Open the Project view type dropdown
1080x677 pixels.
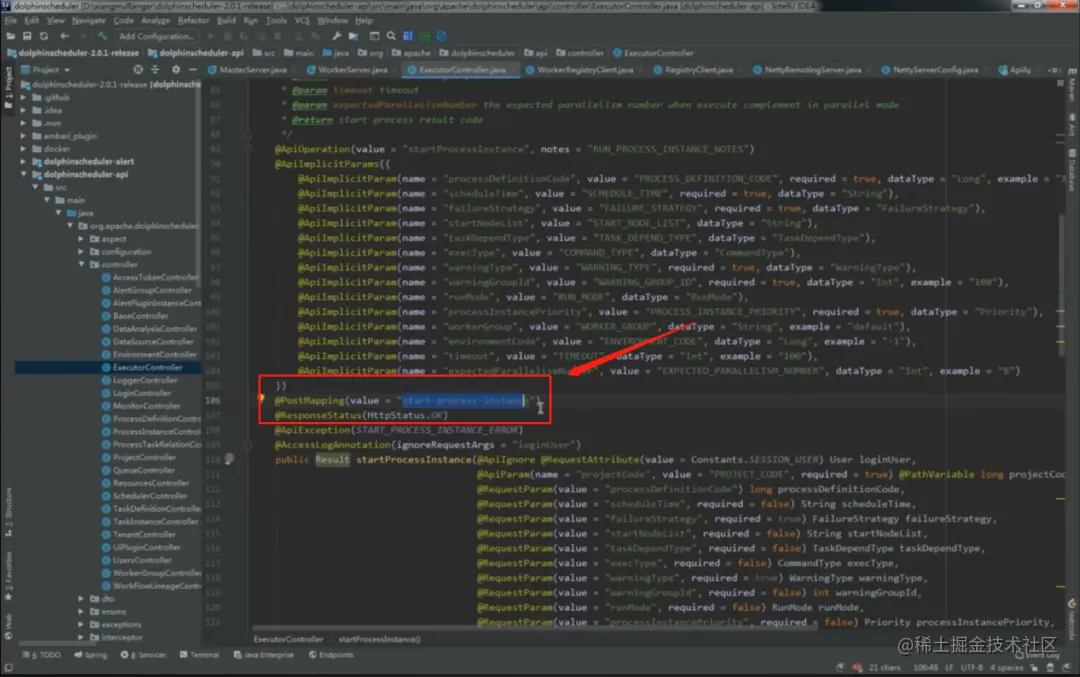coord(47,70)
